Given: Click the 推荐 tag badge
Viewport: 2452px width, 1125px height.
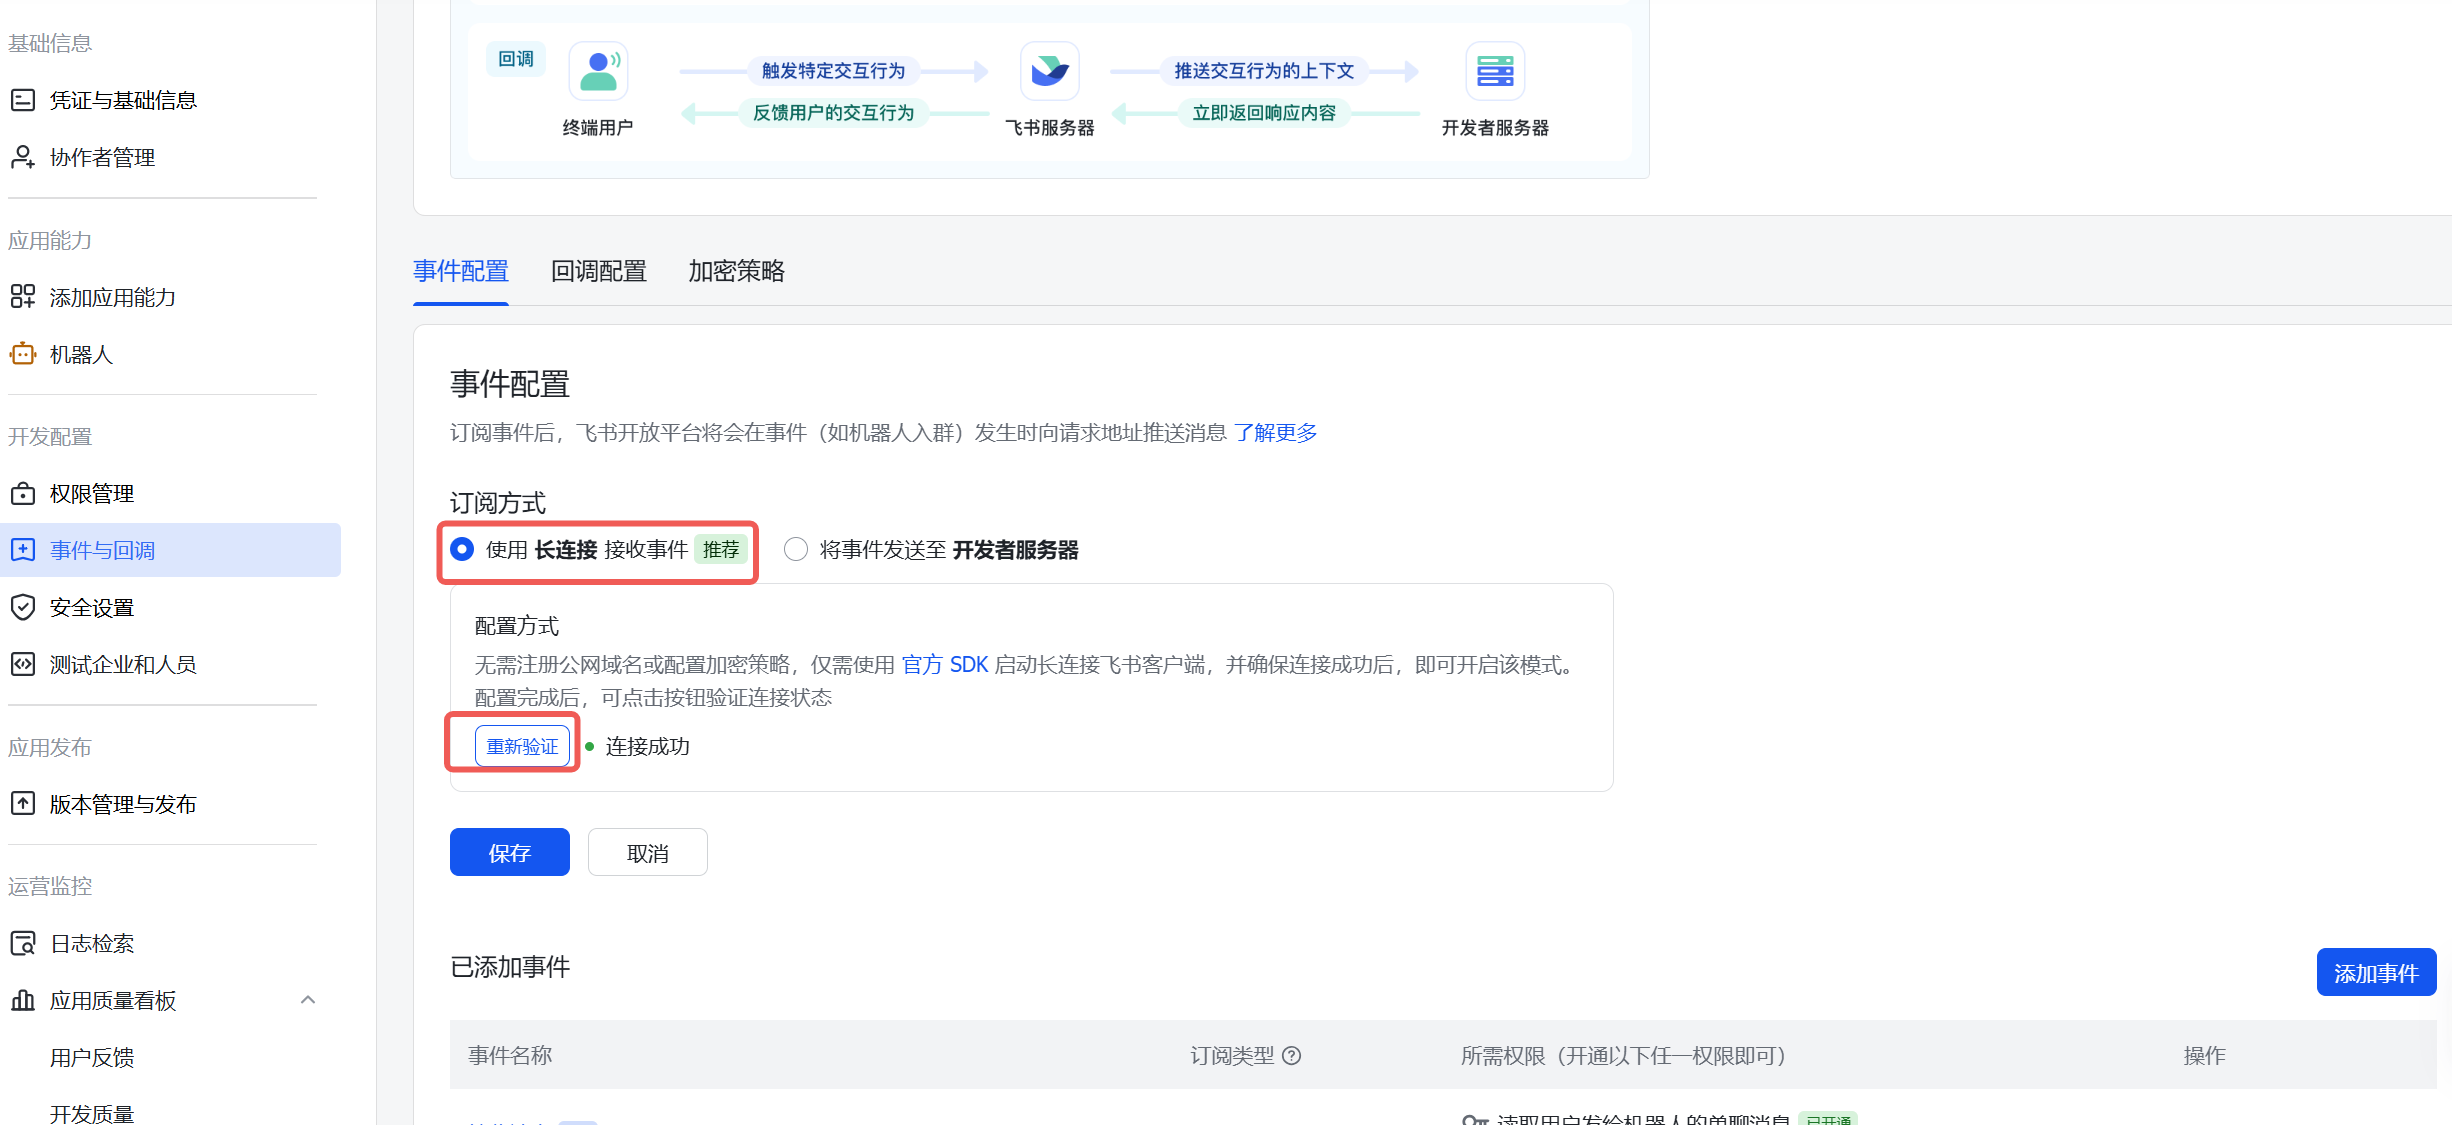Looking at the screenshot, I should tap(721, 549).
